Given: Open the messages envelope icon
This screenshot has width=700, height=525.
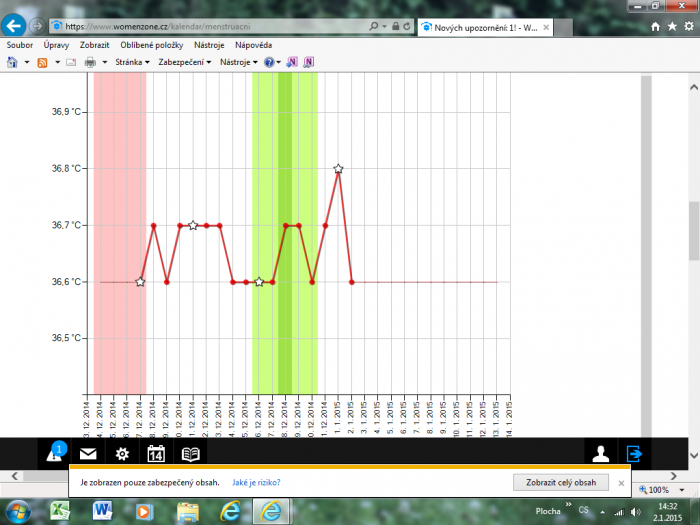Looking at the screenshot, I should [88, 454].
